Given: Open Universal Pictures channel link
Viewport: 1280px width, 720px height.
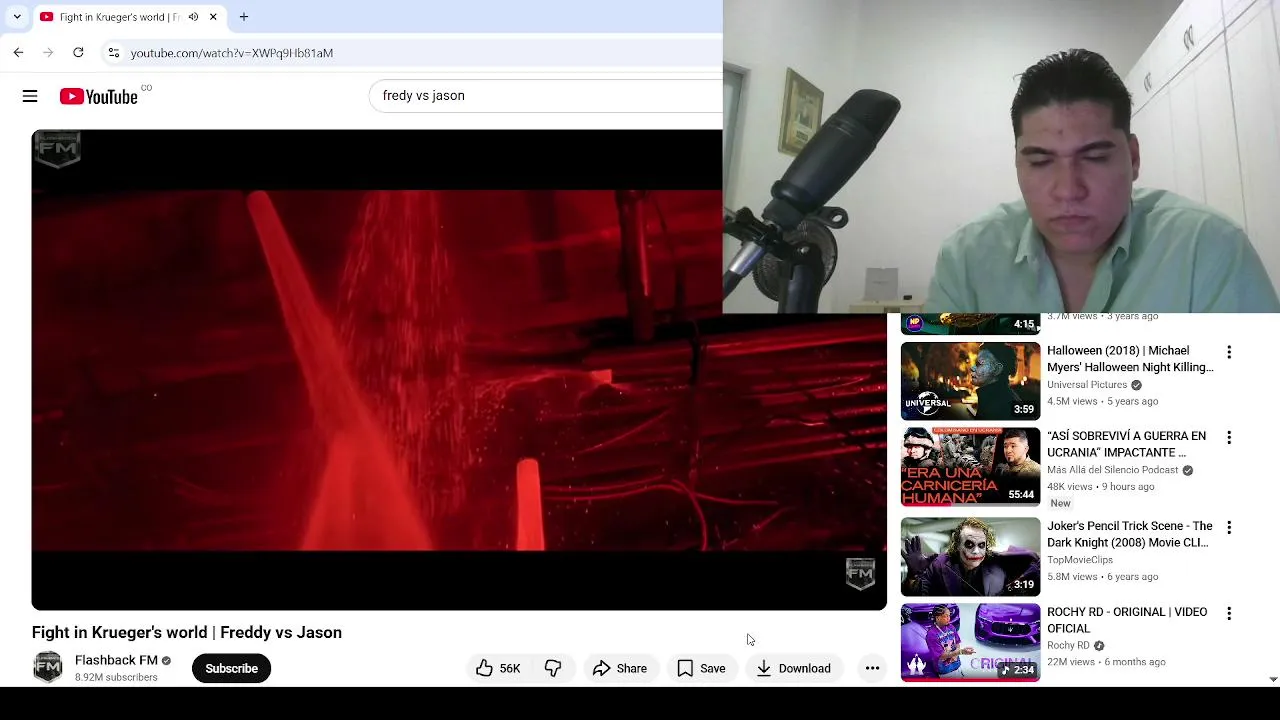Looking at the screenshot, I should 1087,385.
